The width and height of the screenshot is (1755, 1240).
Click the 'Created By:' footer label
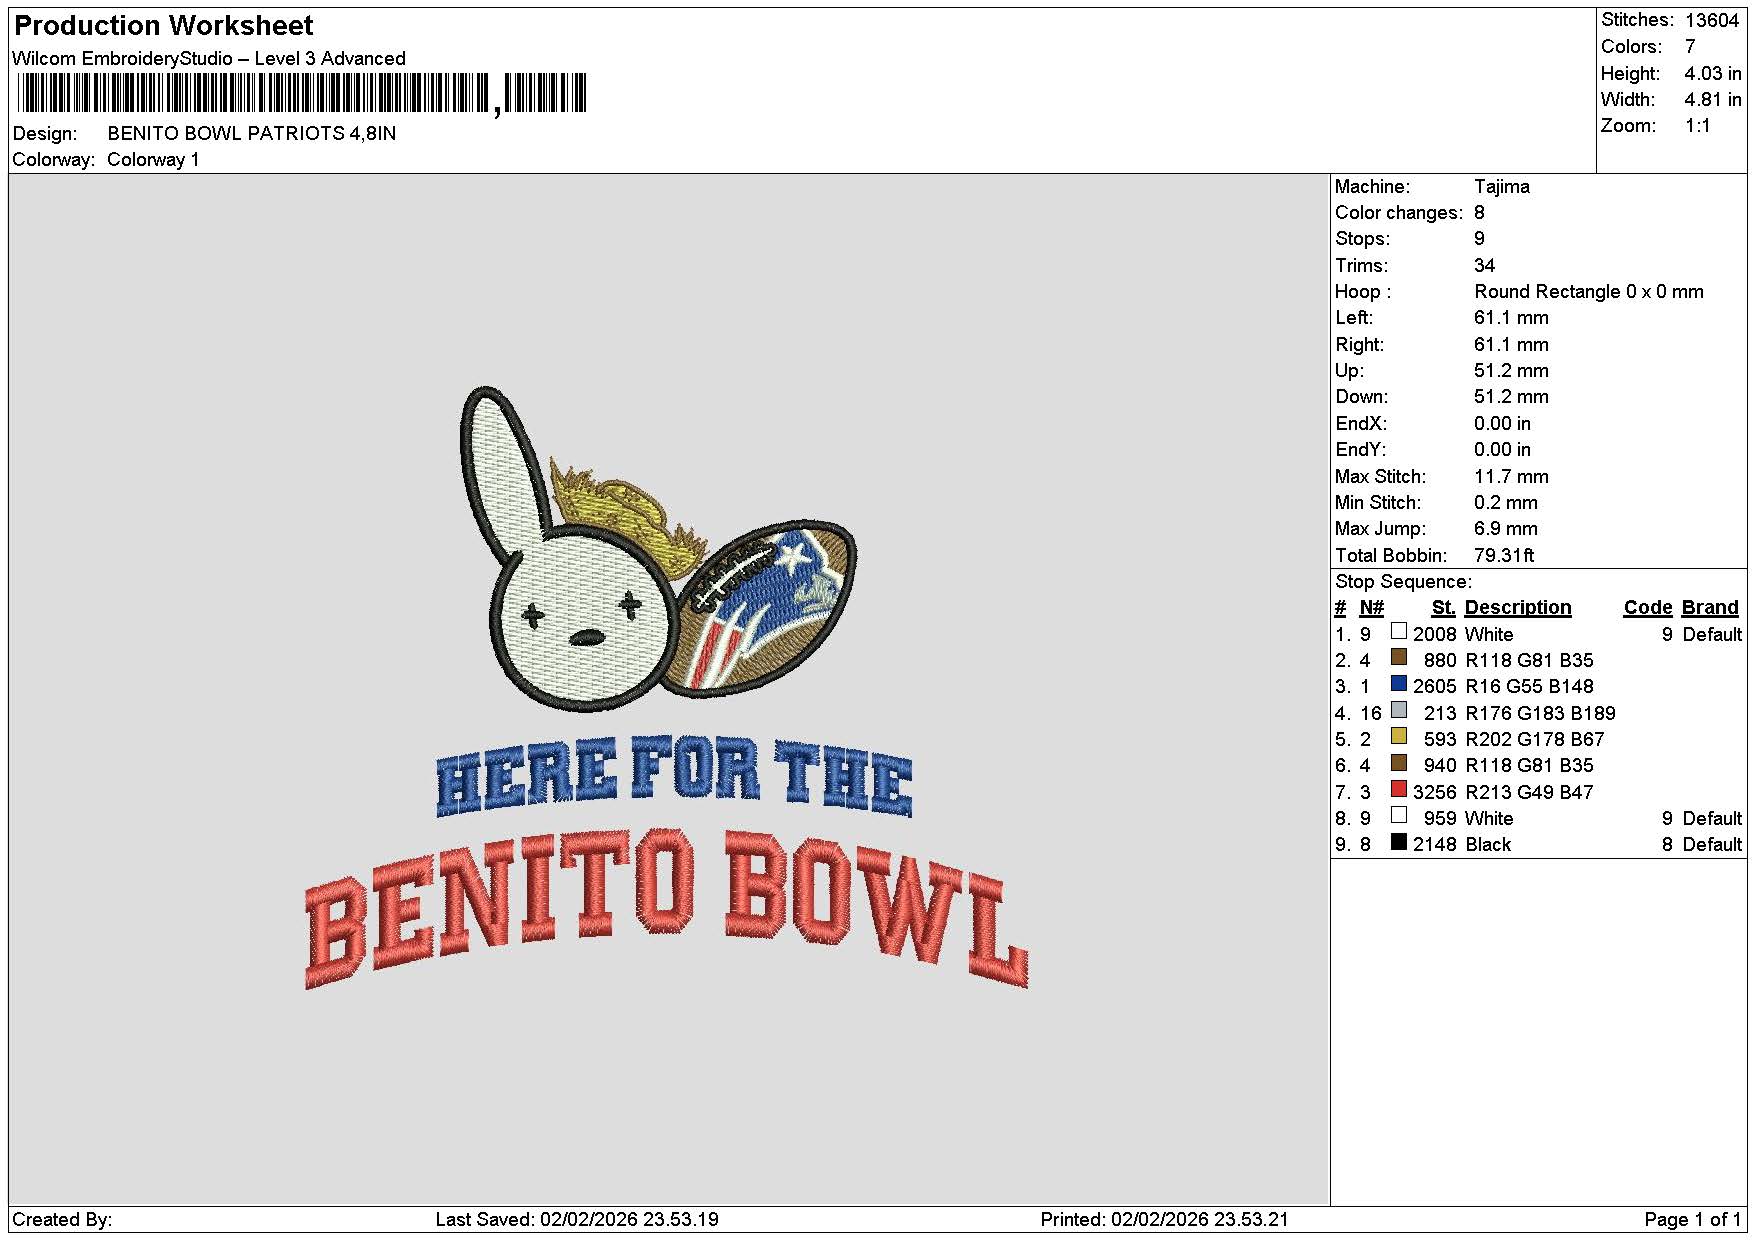pos(62,1220)
